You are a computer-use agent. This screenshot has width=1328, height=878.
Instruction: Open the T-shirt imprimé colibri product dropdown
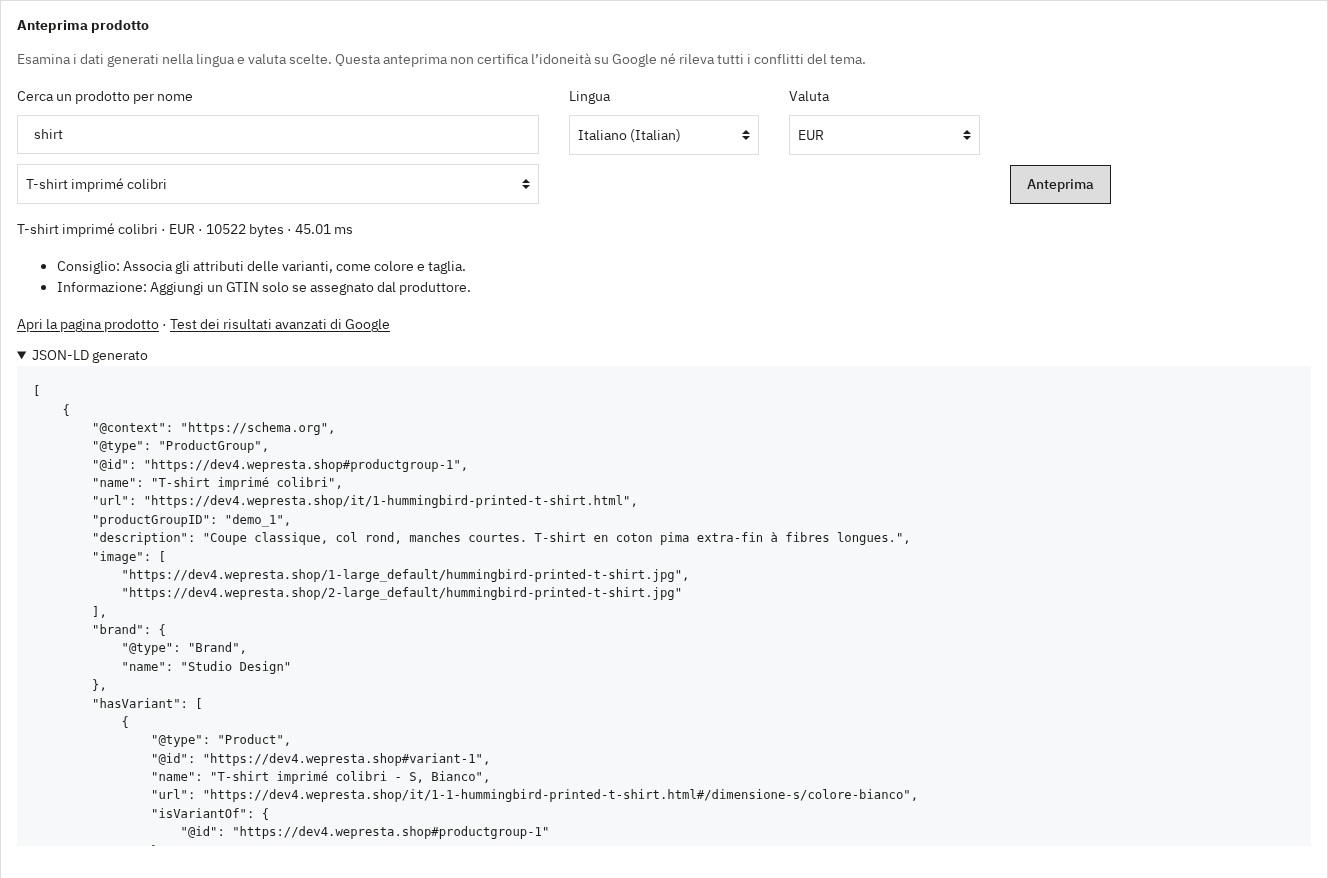point(278,184)
